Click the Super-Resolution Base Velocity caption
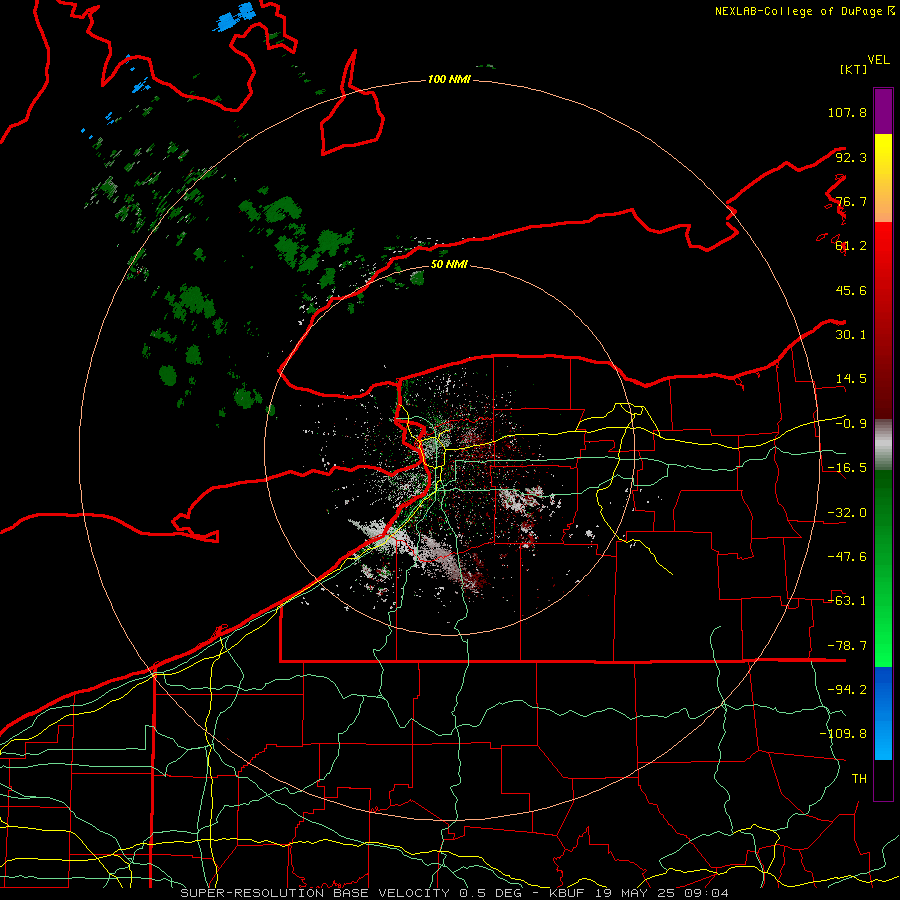The image size is (900, 900). (455, 893)
